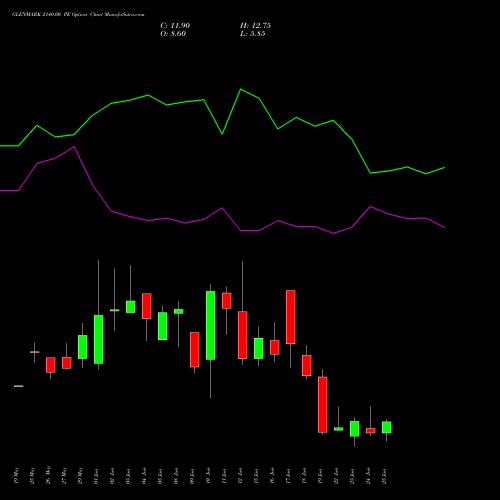The width and height of the screenshot is (500, 500).
Task: Click the 25 May date label
Action: point(33,476)
